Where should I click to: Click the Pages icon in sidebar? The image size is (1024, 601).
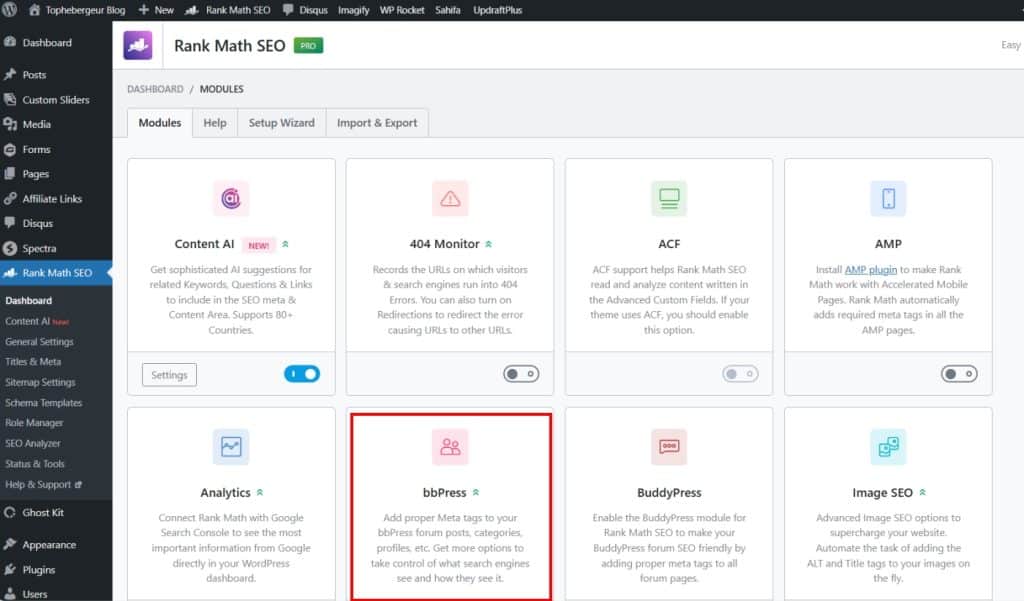click(x=10, y=174)
